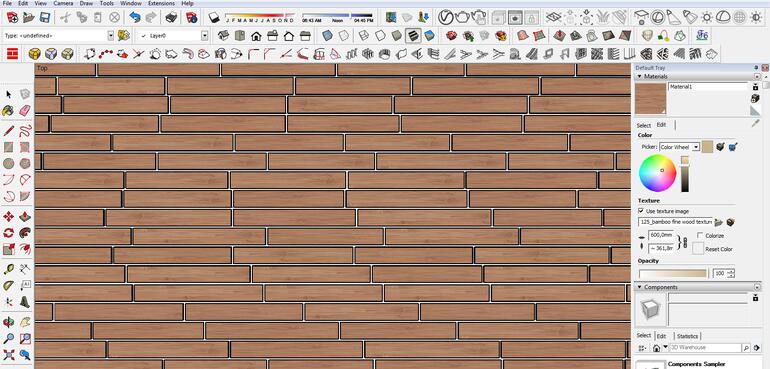Open the Color Wheel picker dropdown
The image size is (770, 369).
click(695, 147)
